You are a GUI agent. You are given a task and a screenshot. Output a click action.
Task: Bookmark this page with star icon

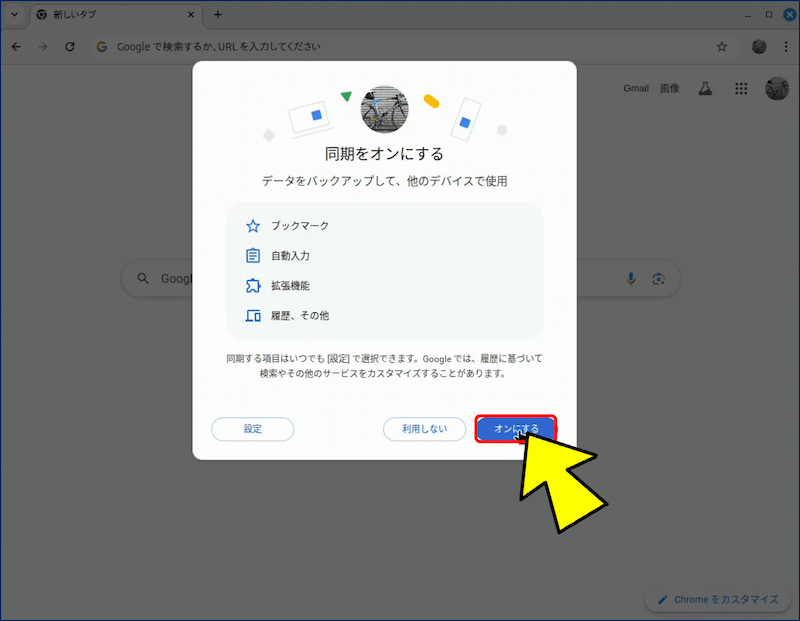(x=722, y=47)
